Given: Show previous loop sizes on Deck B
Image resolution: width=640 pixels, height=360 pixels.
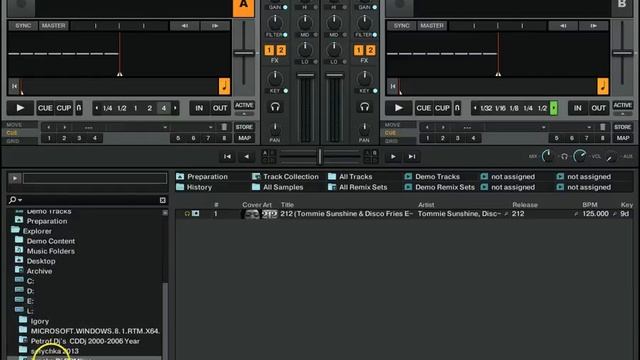Looking at the screenshot, I should [x=475, y=108].
